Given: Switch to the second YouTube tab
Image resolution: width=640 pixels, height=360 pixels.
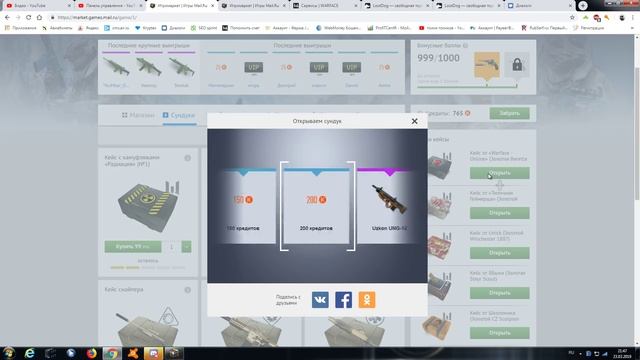Looking at the screenshot, I should pyautogui.click(x=109, y=6).
